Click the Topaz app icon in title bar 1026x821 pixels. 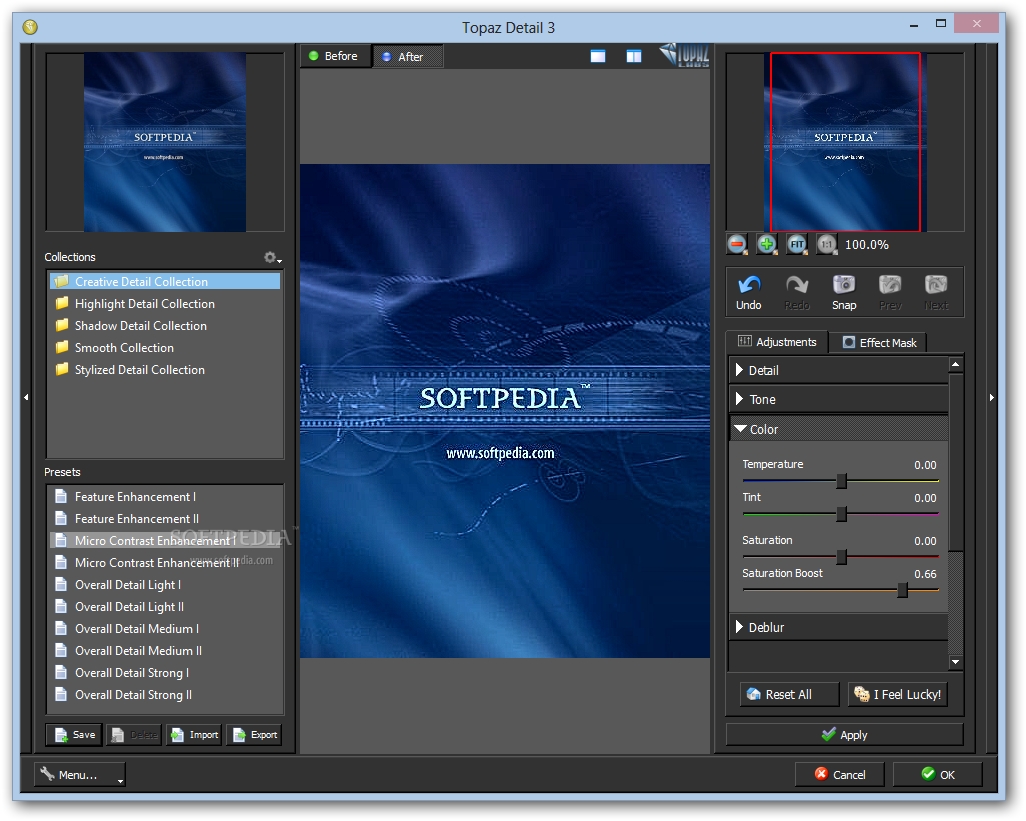(30, 27)
